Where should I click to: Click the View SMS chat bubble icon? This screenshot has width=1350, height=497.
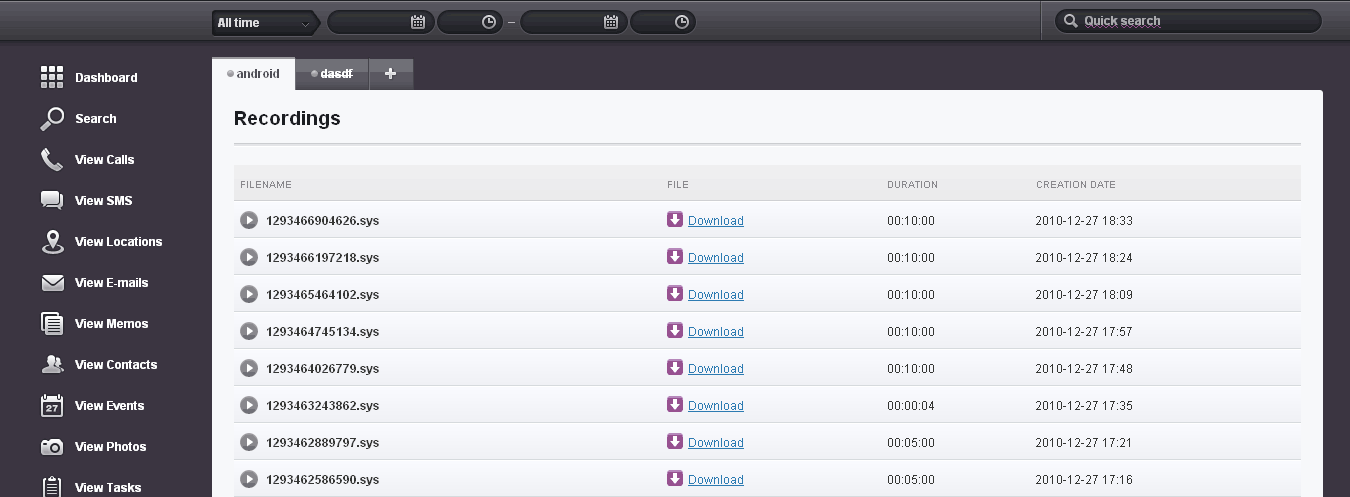tap(52, 200)
